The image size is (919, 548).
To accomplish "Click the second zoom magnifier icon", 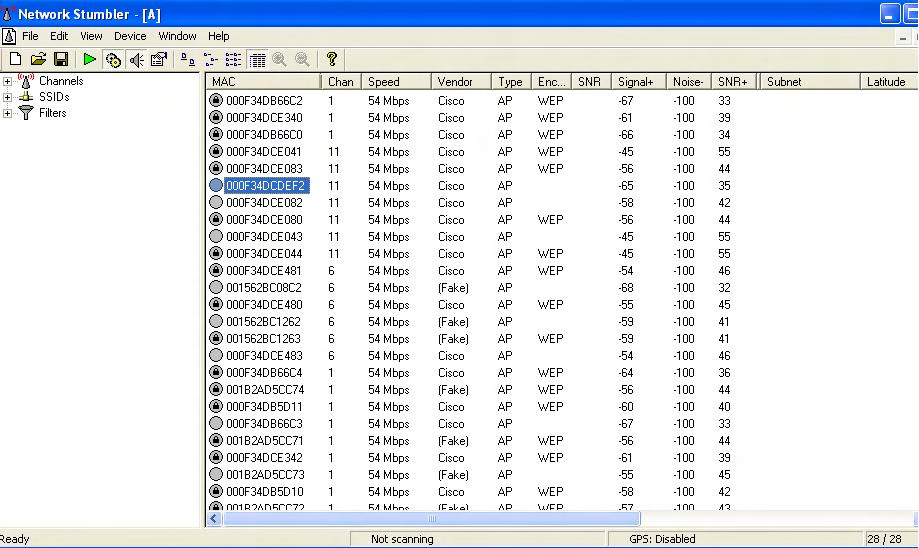I will tap(302, 59).
